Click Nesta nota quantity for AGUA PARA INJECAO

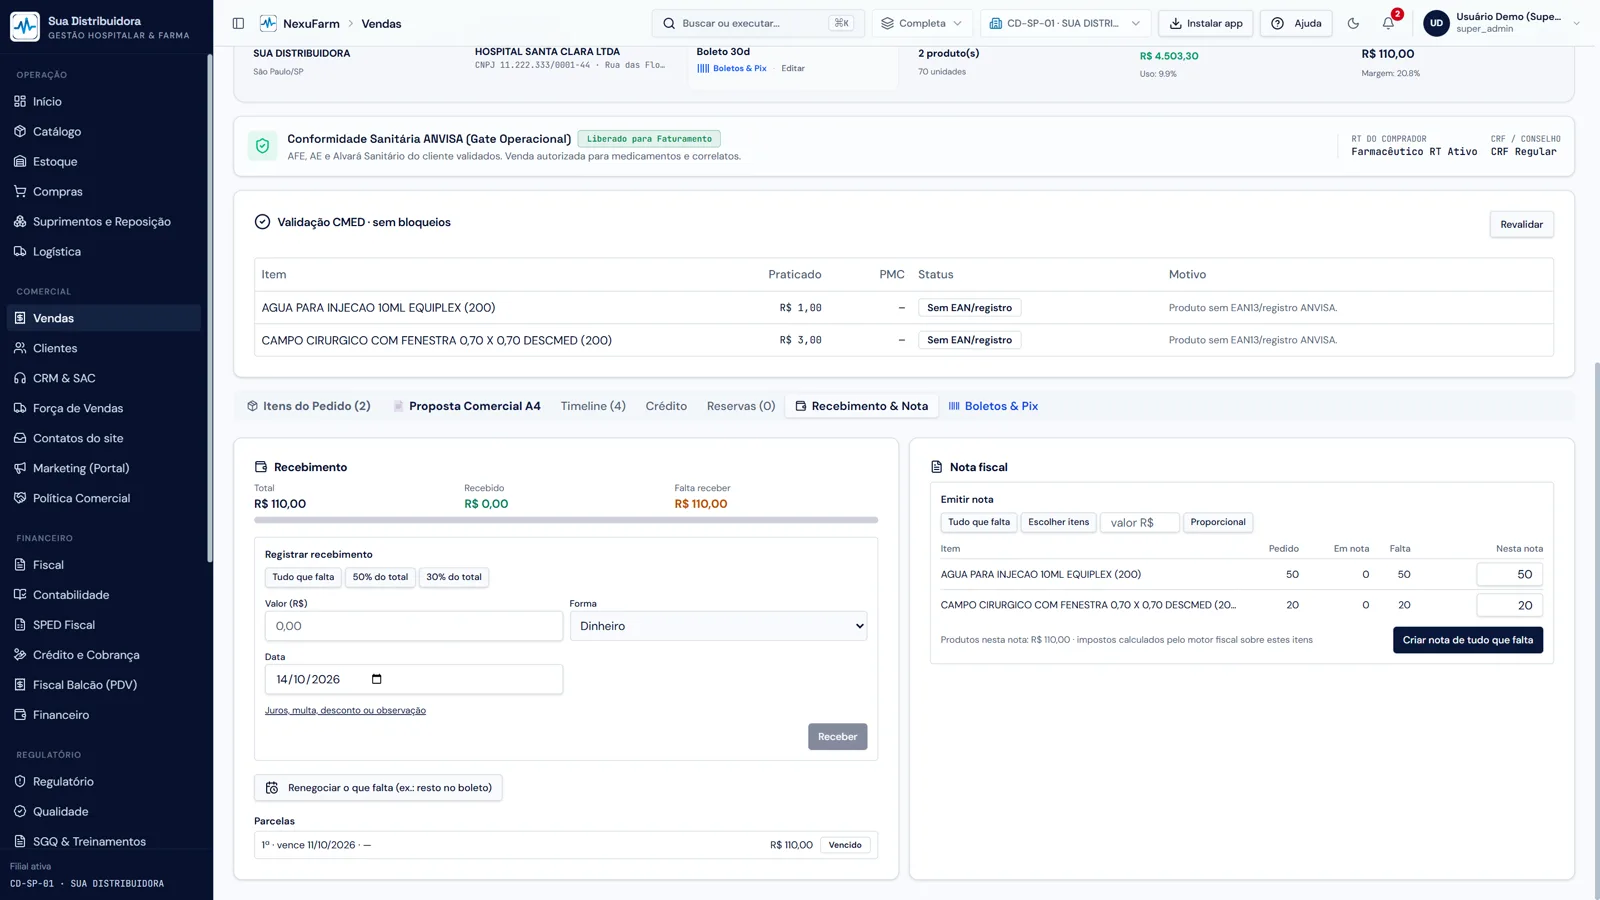point(1509,574)
